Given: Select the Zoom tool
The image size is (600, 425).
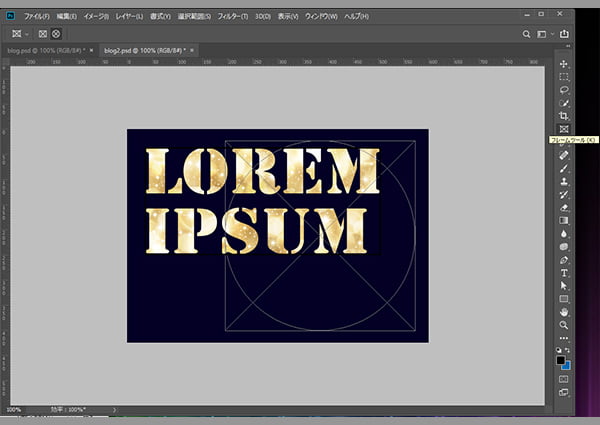Looking at the screenshot, I should point(564,324).
